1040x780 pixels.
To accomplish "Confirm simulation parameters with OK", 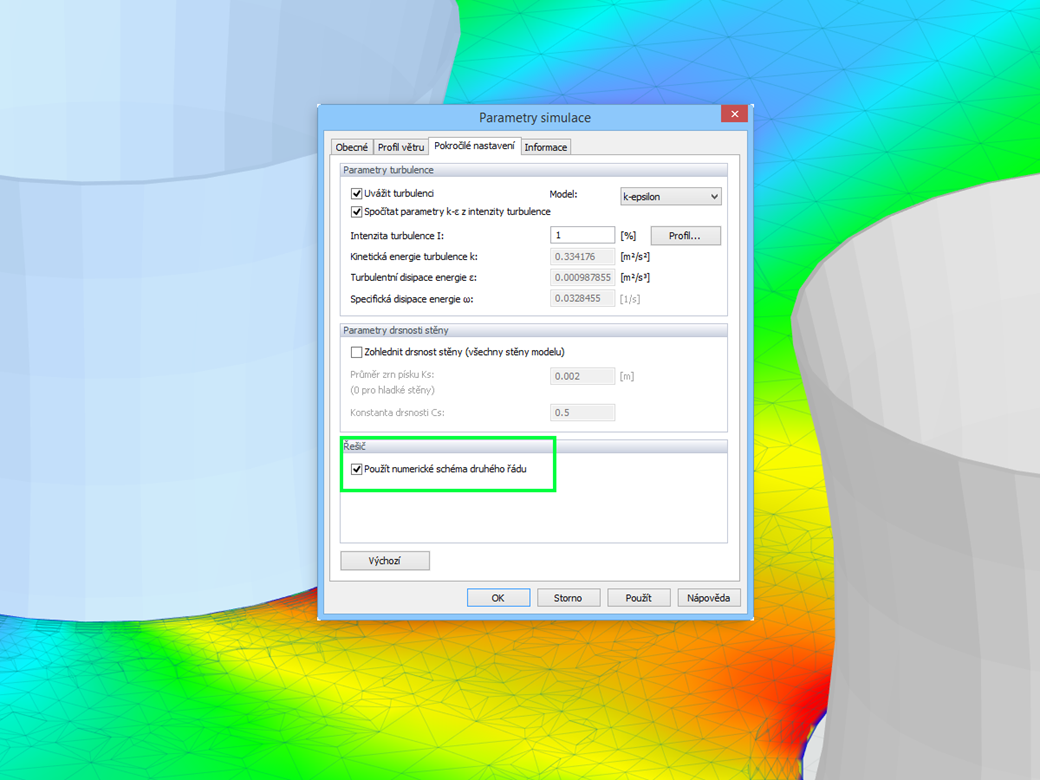I will coord(498,597).
